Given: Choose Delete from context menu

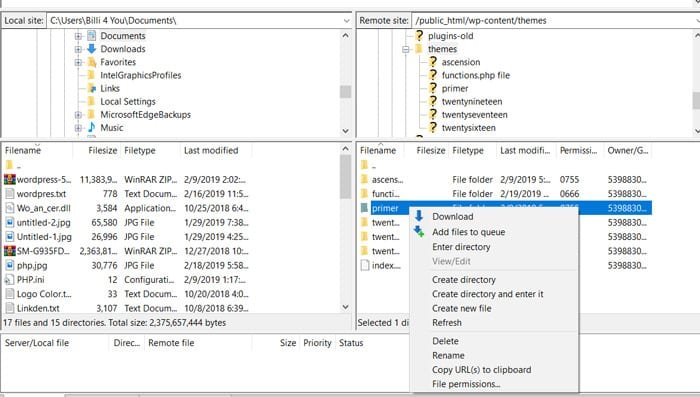Looking at the screenshot, I should (x=445, y=341).
